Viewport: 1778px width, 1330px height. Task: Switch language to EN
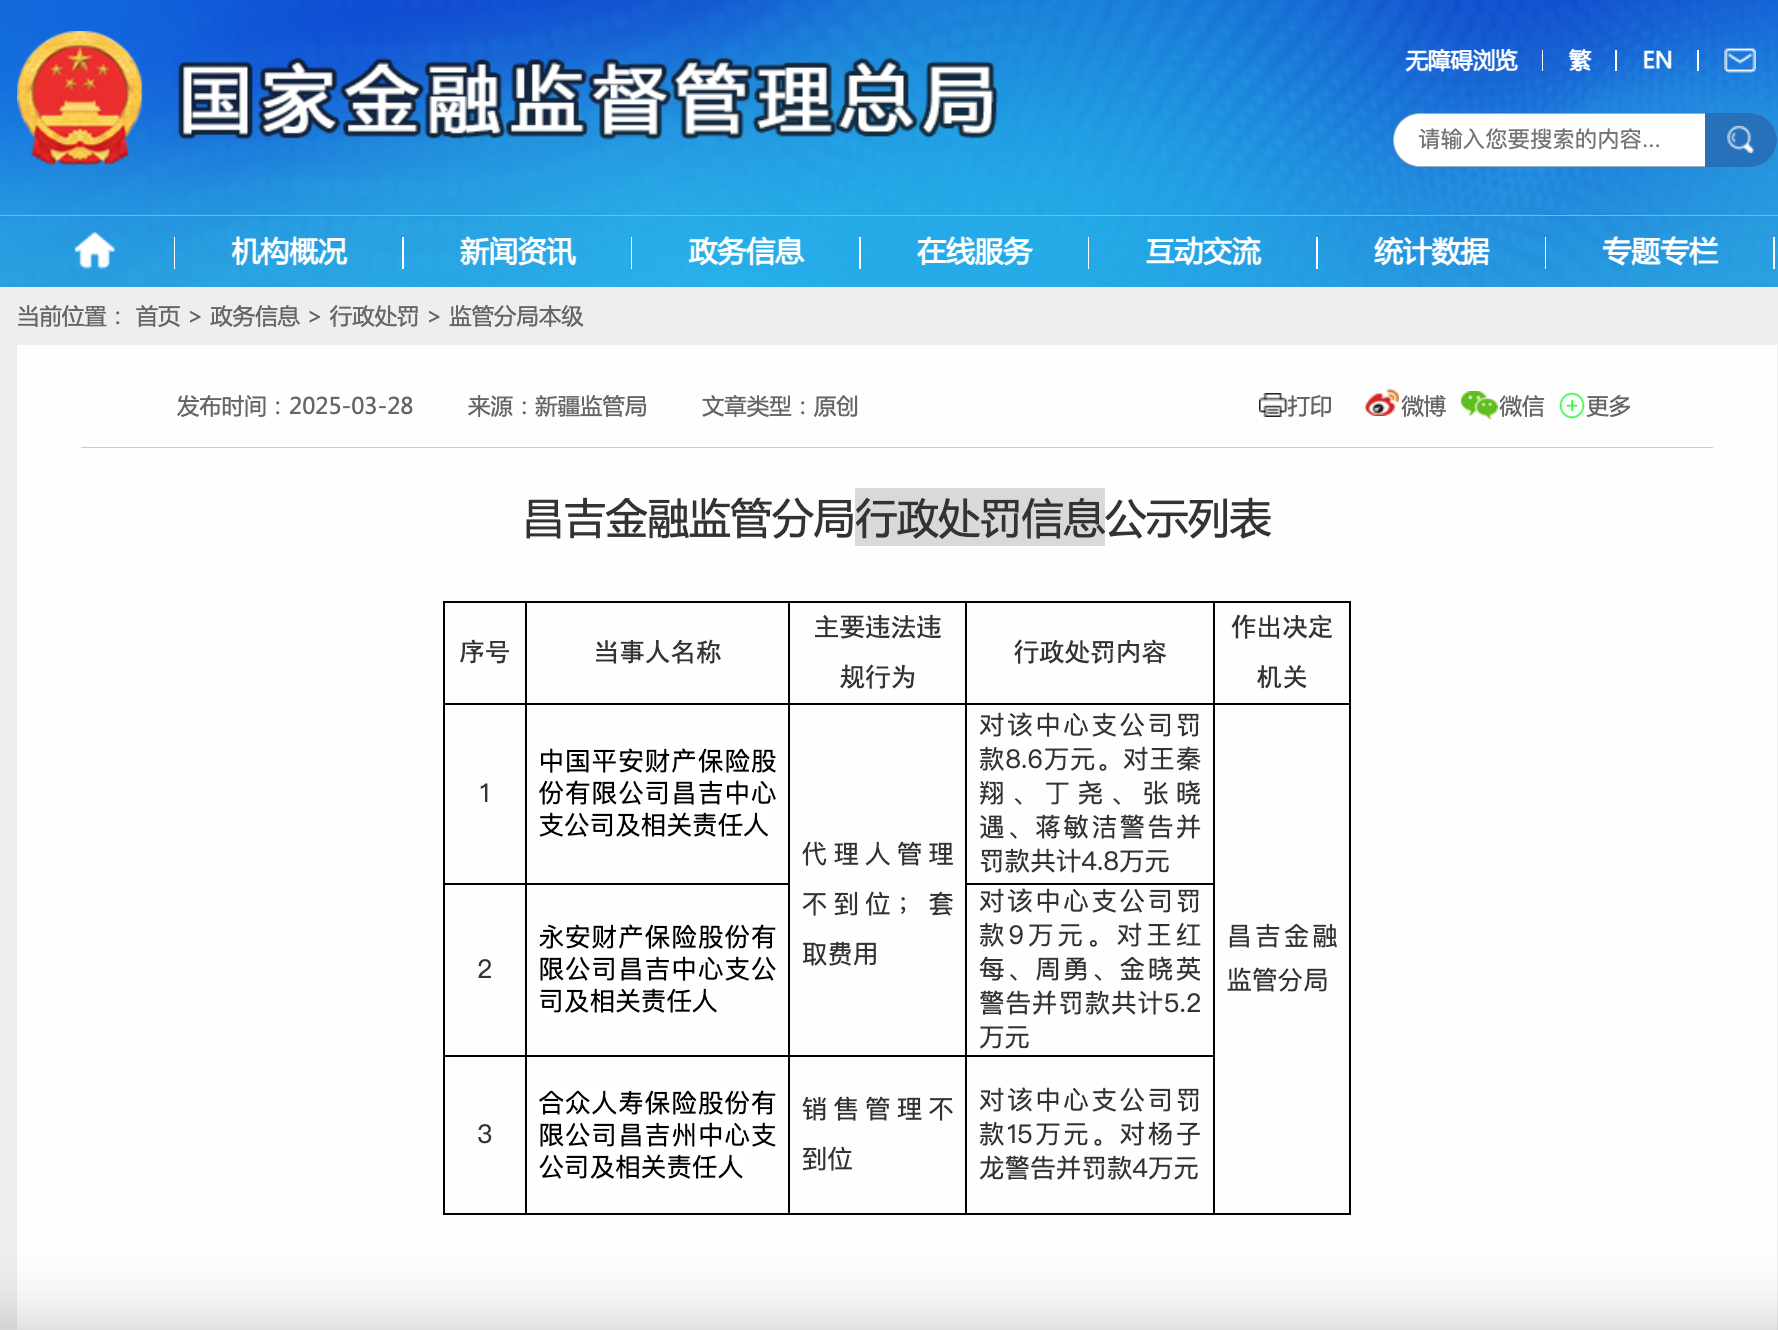coord(1657,61)
